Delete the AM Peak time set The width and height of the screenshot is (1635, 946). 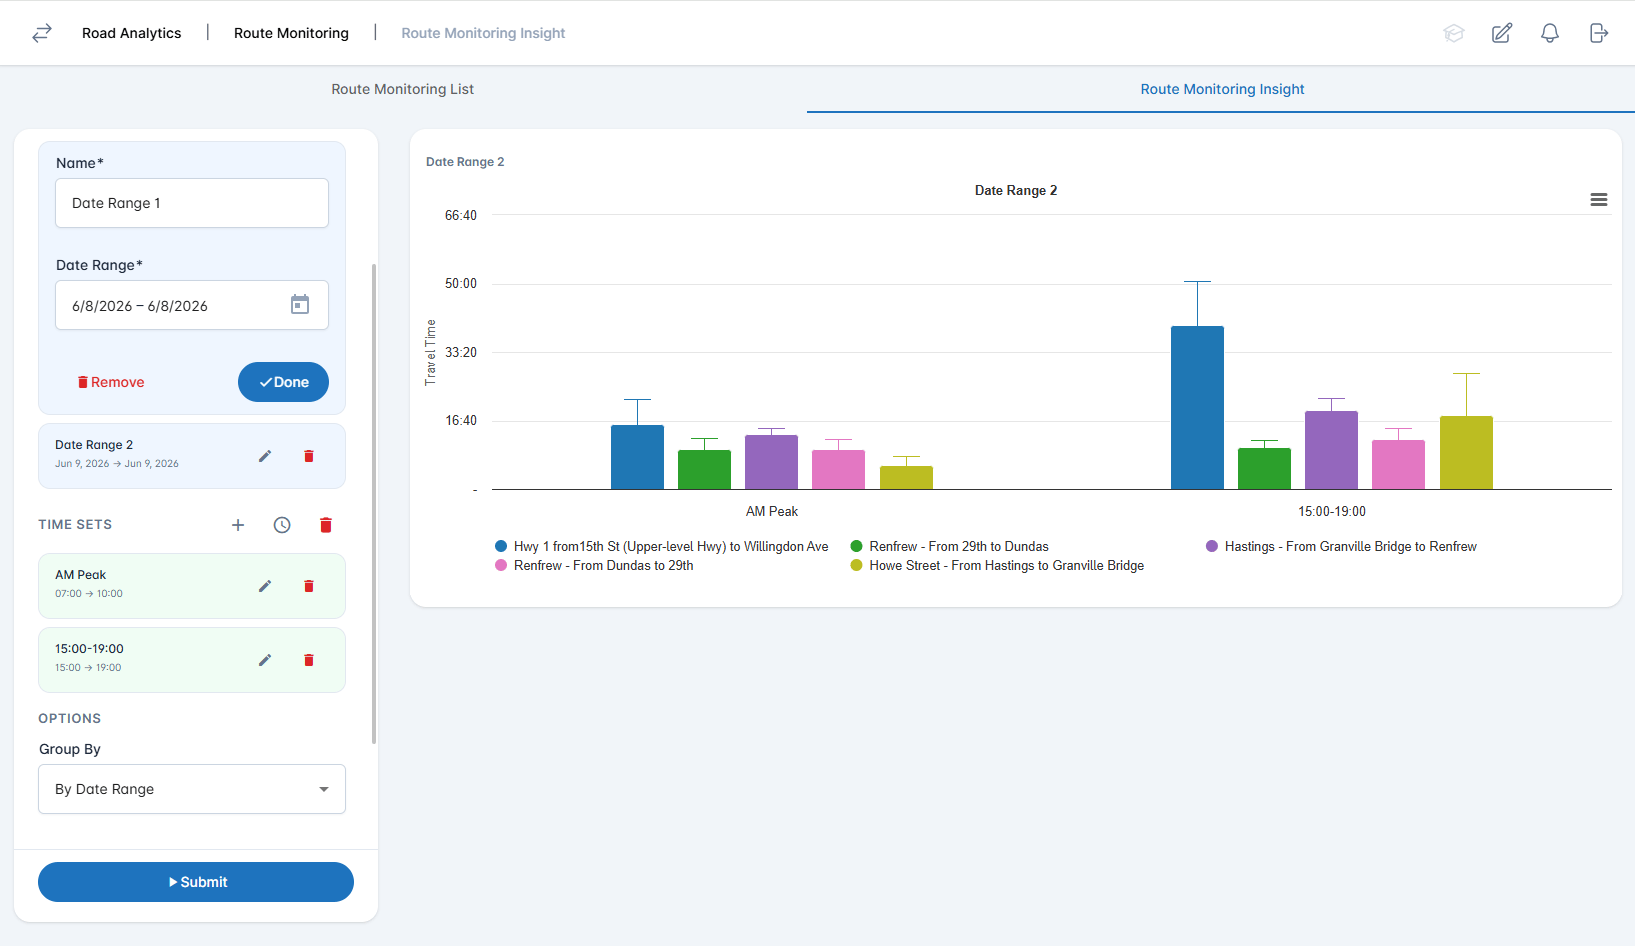[x=309, y=586]
